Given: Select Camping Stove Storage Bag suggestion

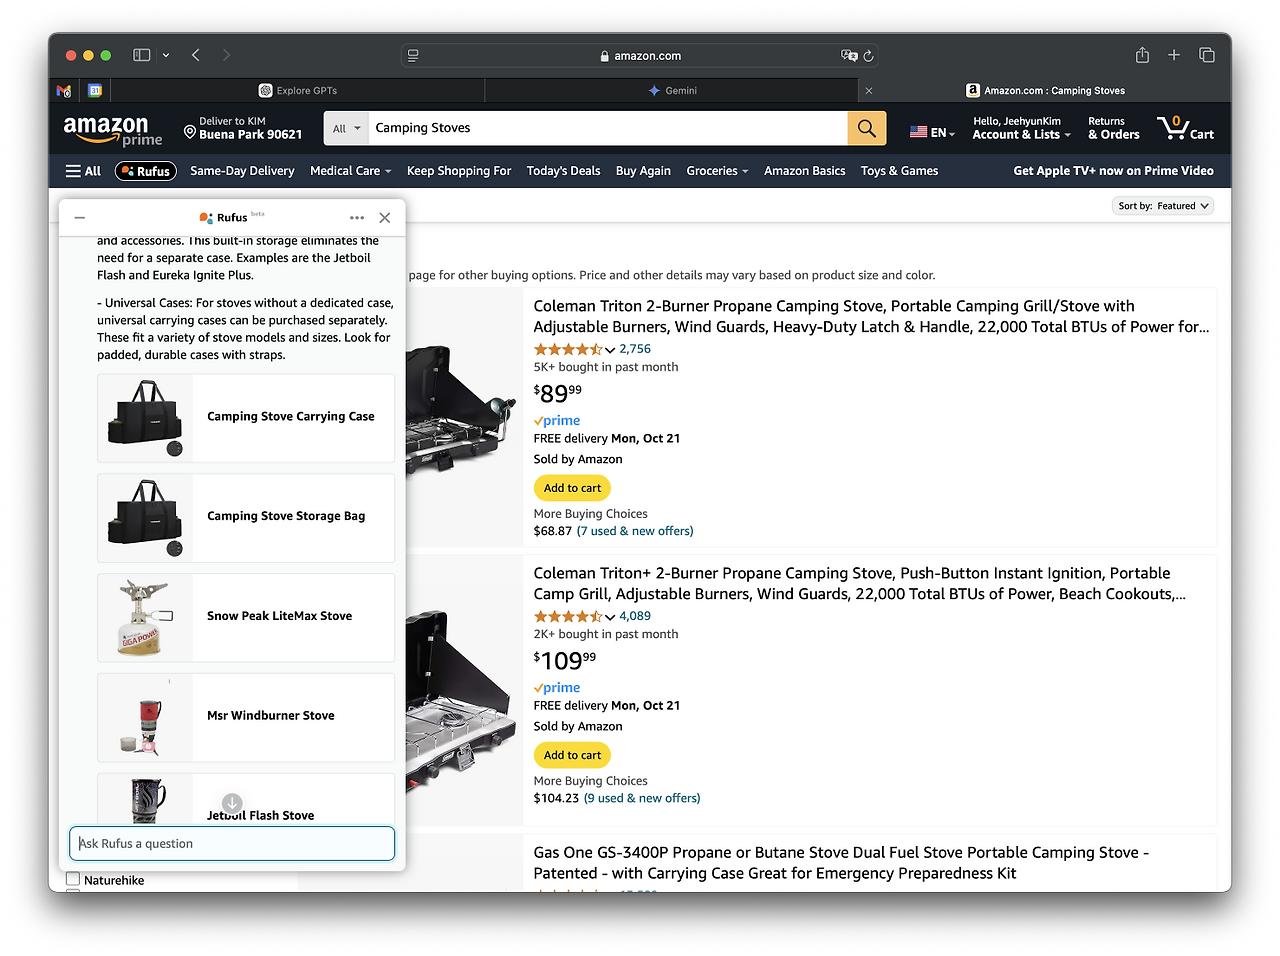Looking at the screenshot, I should [246, 518].
